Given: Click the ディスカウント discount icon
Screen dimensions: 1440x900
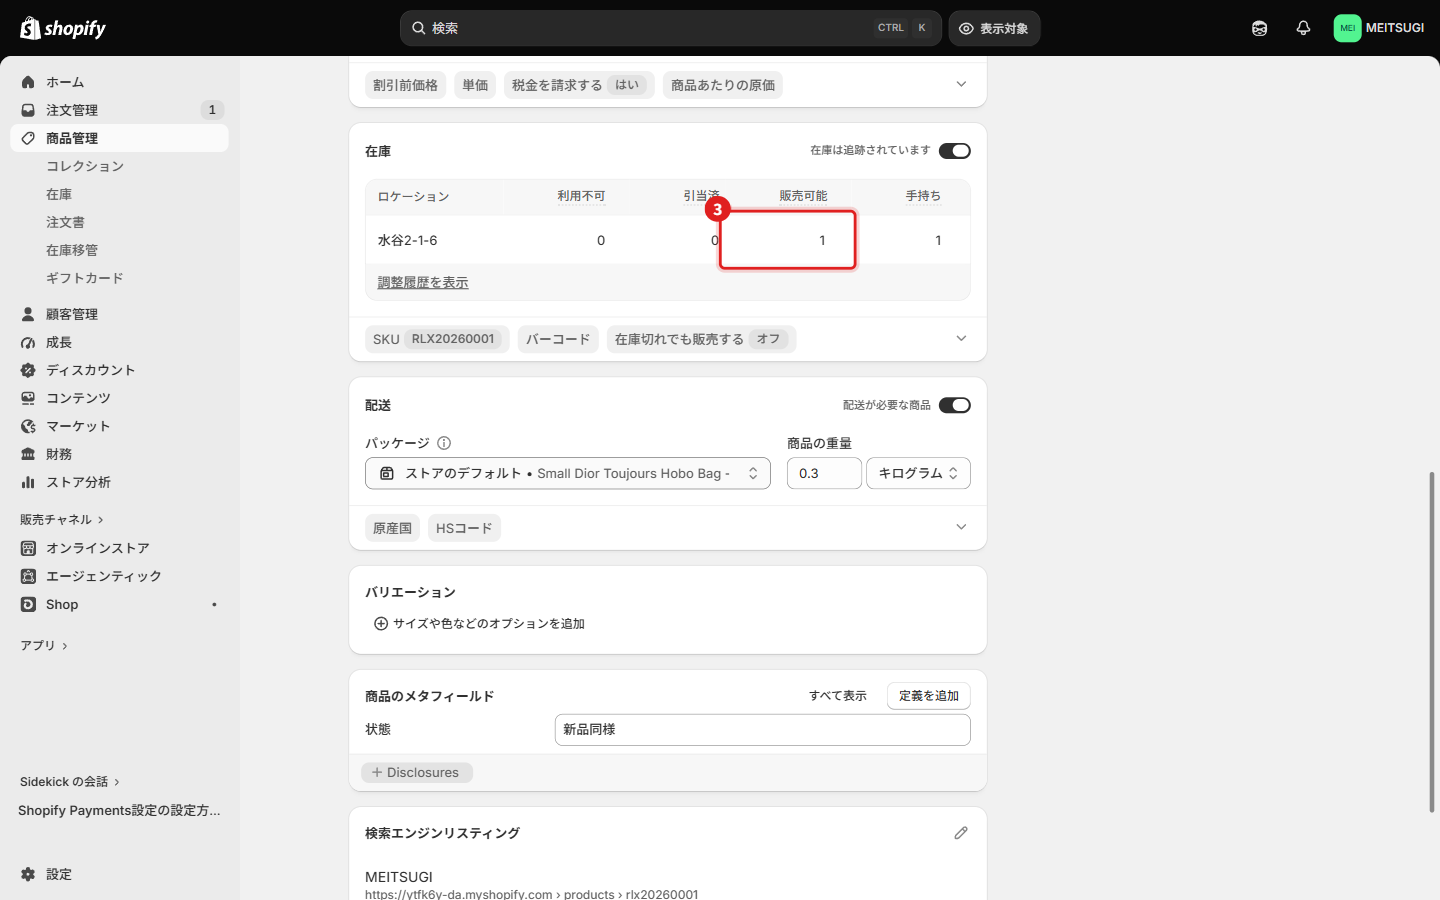Looking at the screenshot, I should click(x=28, y=370).
